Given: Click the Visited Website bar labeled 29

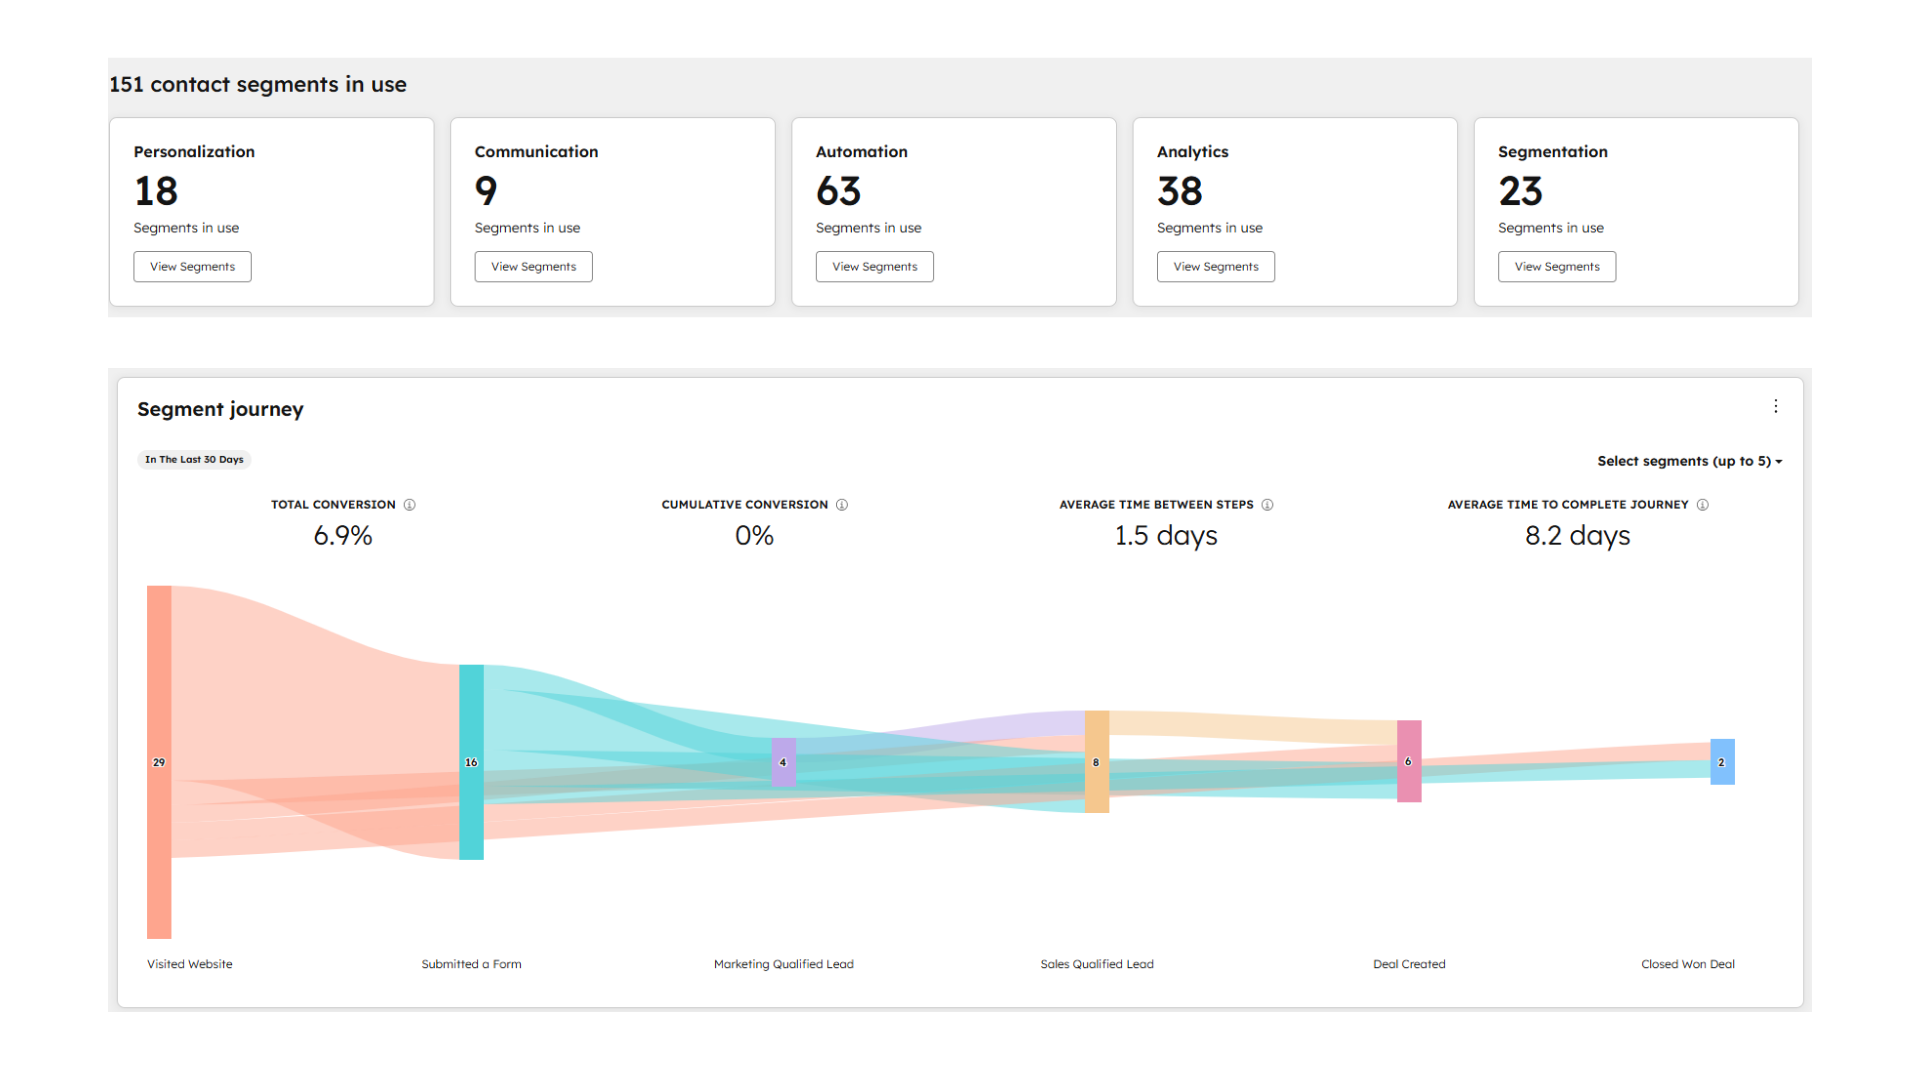Looking at the screenshot, I should (159, 762).
